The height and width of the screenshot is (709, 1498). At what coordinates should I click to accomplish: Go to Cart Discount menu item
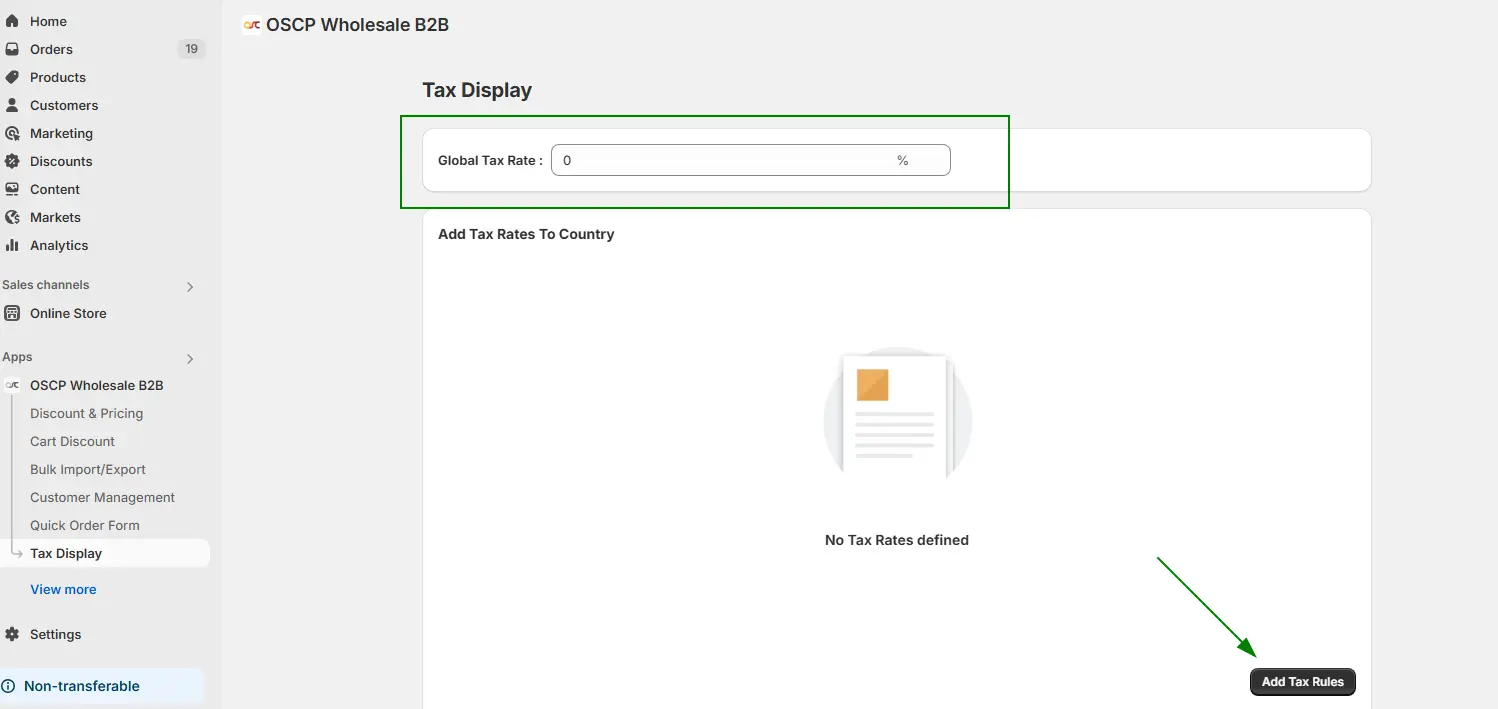pyautogui.click(x=72, y=441)
